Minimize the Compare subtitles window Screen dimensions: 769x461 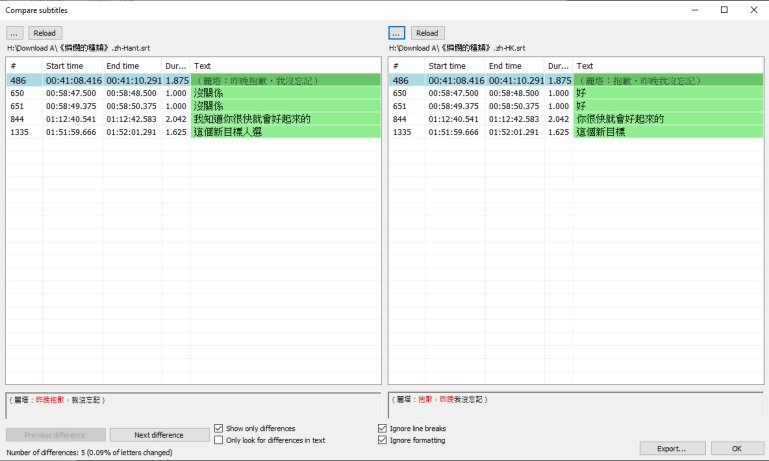pyautogui.click(x=695, y=10)
